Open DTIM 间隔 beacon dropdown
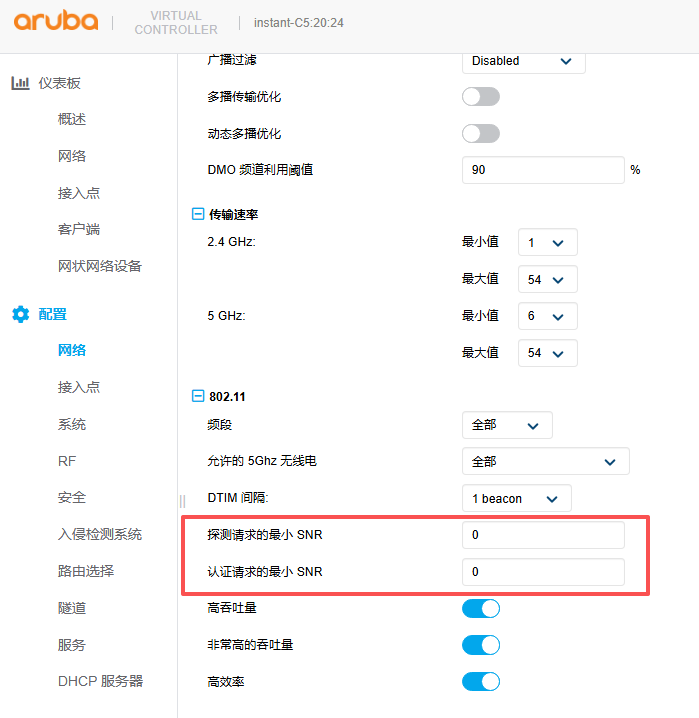Viewport: 699px width, 718px height. click(516, 499)
